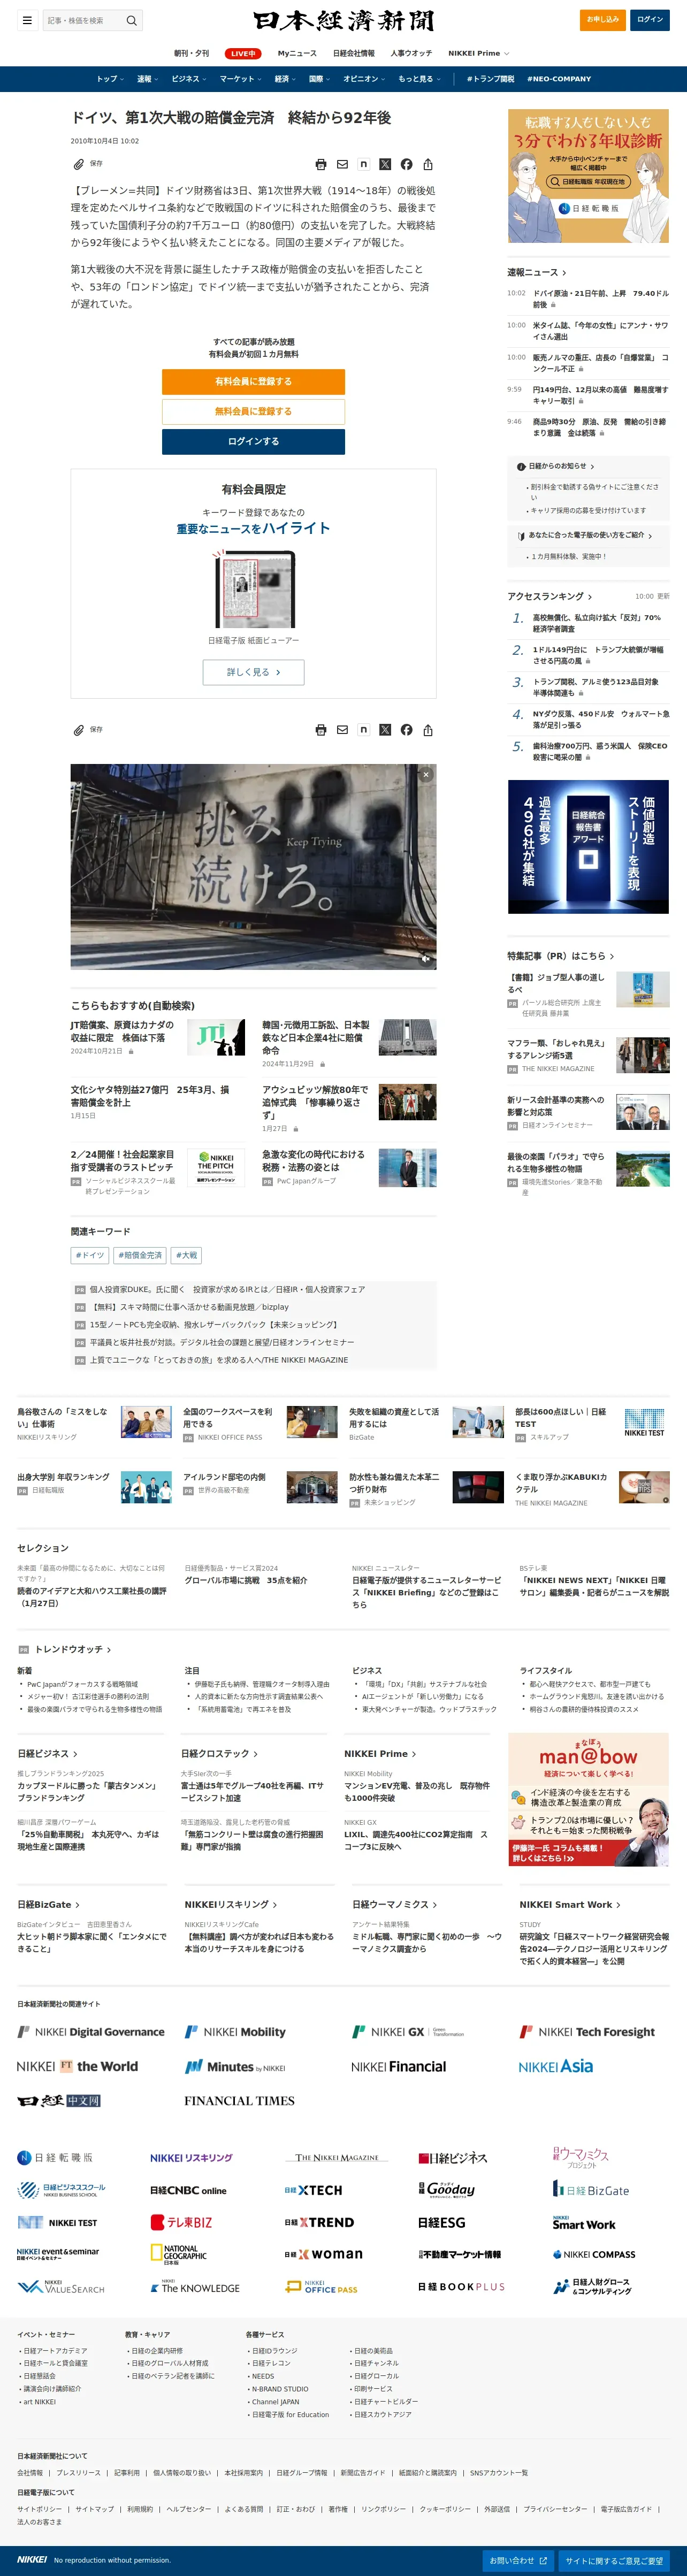The height and width of the screenshot is (2576, 687).
Task: Expand the ビジネス navigation dropdown
Action: coord(189,79)
